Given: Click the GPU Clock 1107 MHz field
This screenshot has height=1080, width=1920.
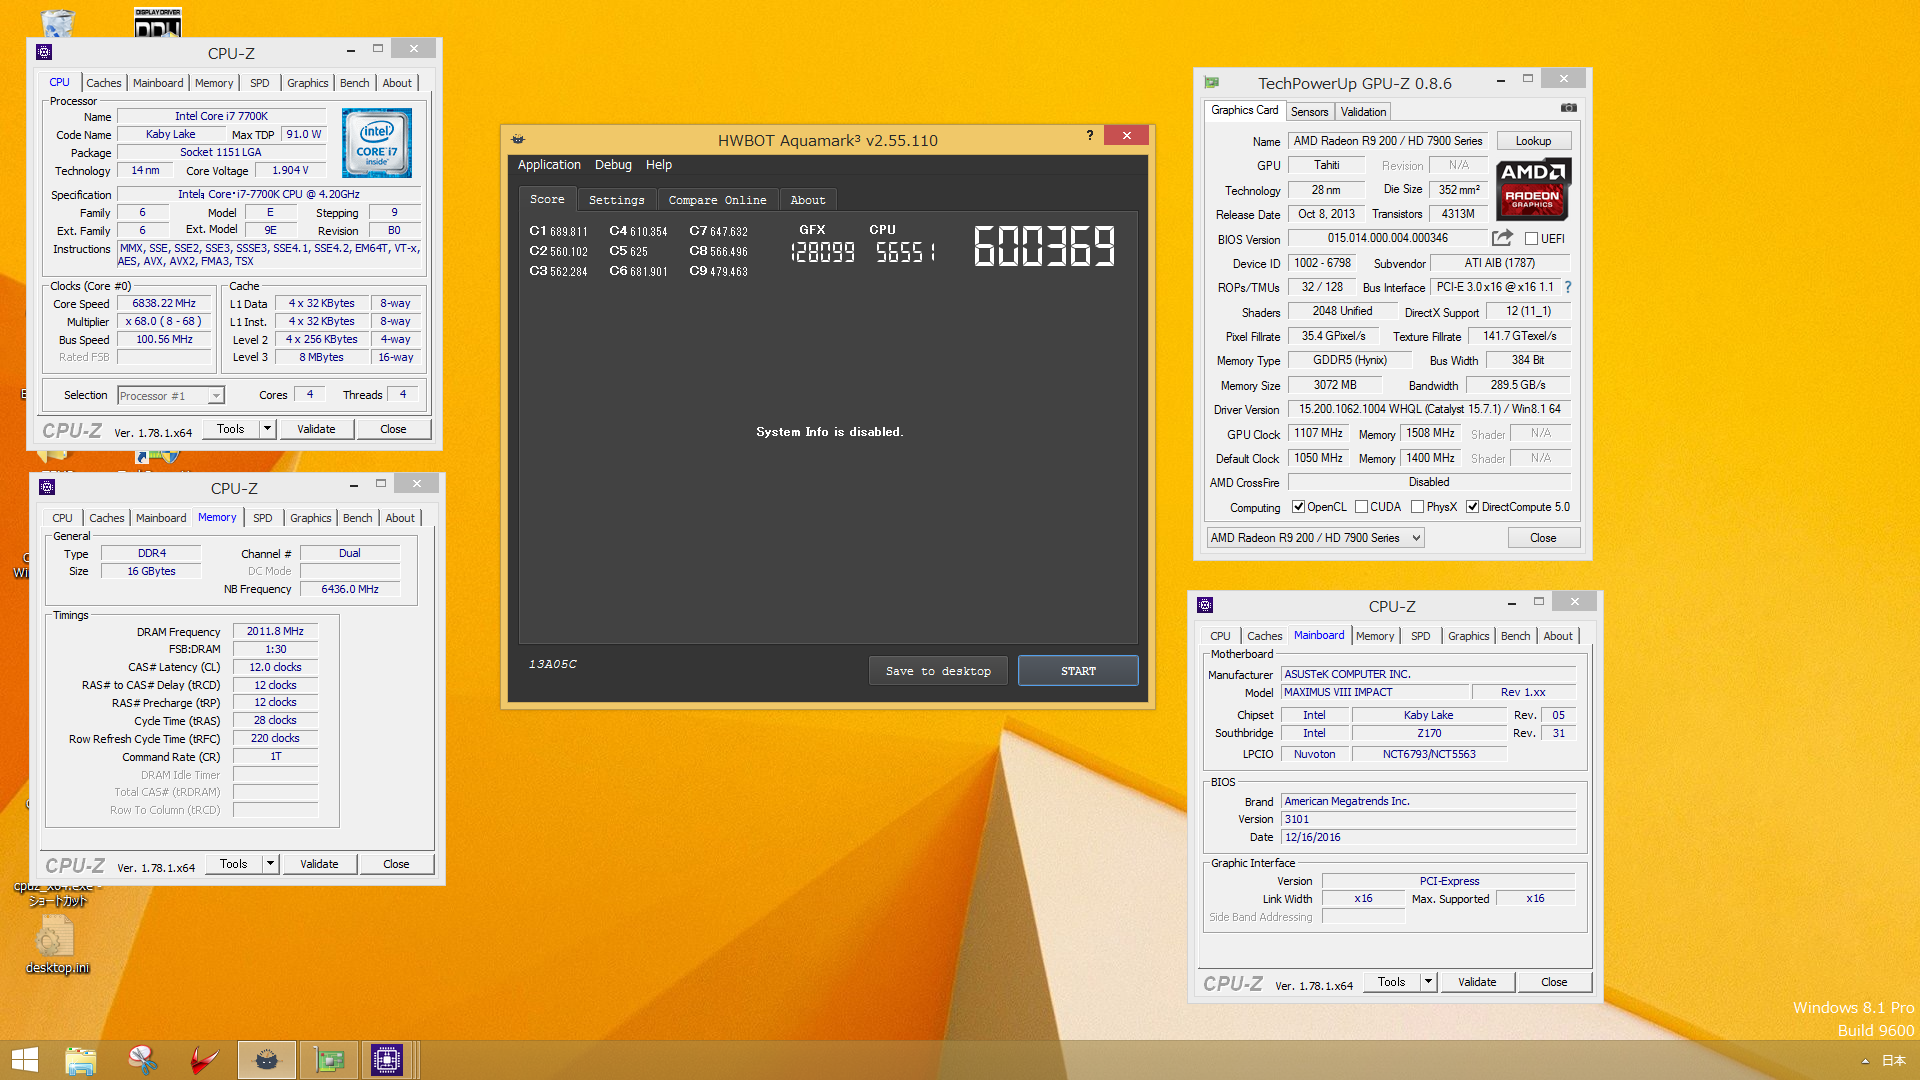Looking at the screenshot, I should (1318, 433).
